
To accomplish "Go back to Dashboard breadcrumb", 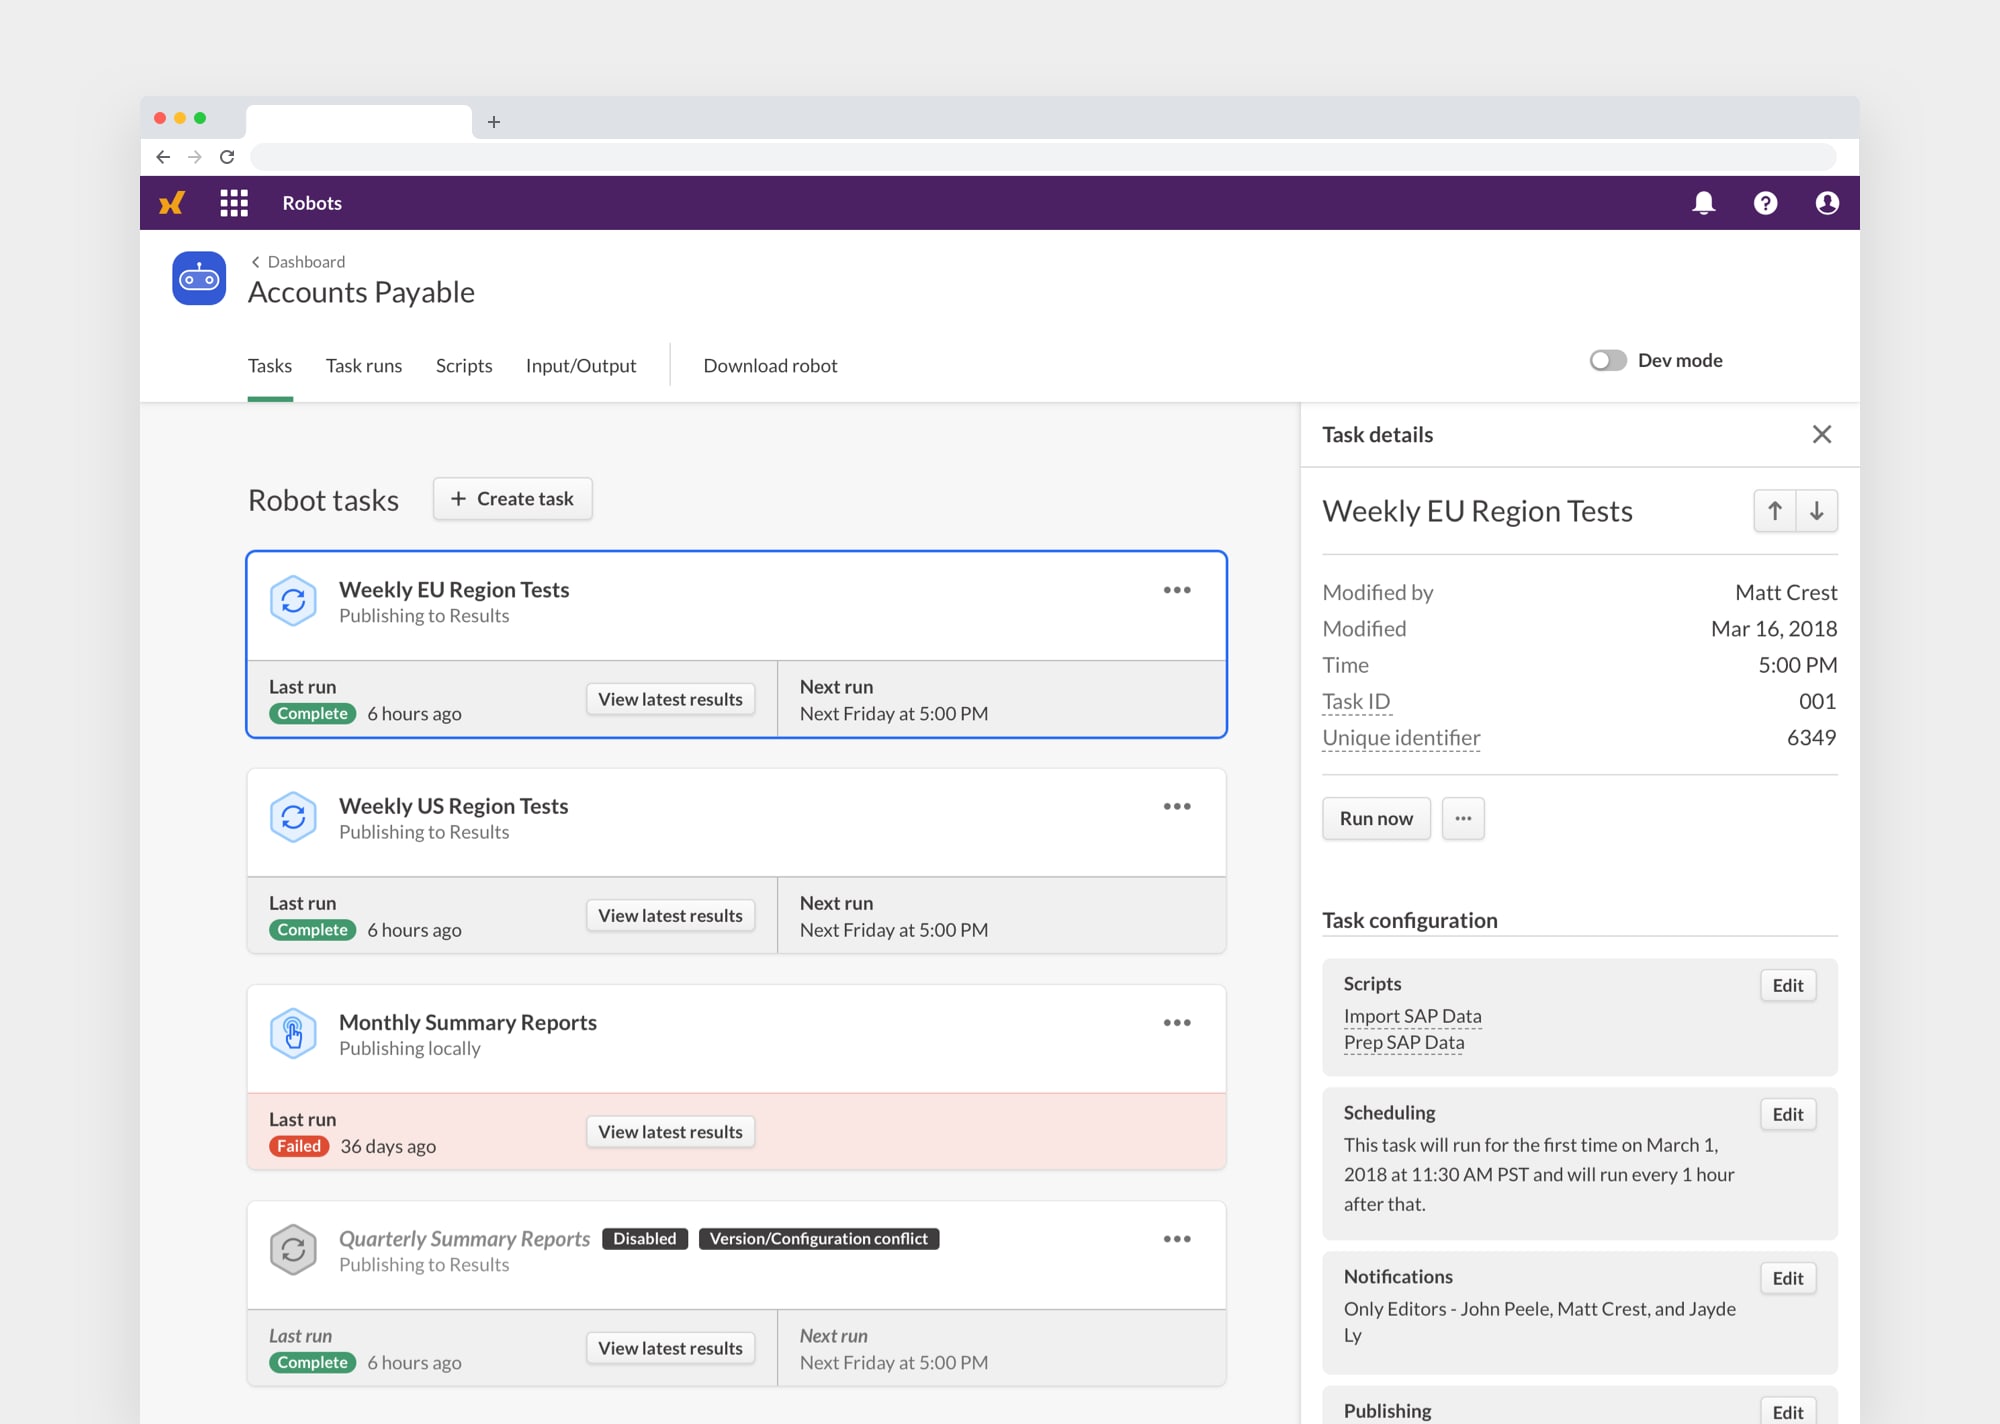I will click(298, 262).
